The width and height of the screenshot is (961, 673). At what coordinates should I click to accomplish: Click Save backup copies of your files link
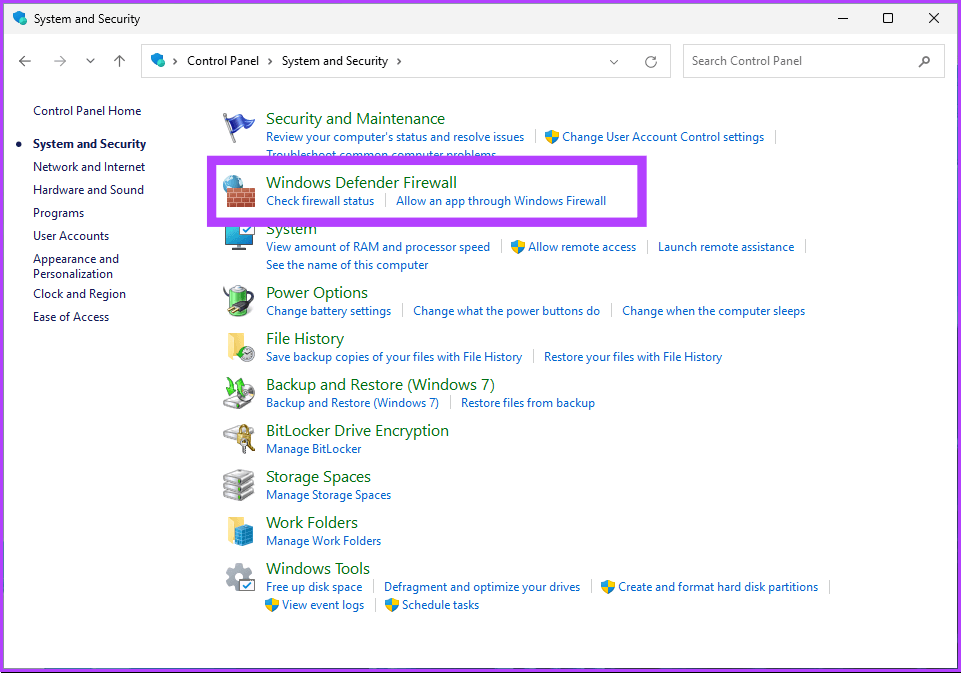point(394,357)
